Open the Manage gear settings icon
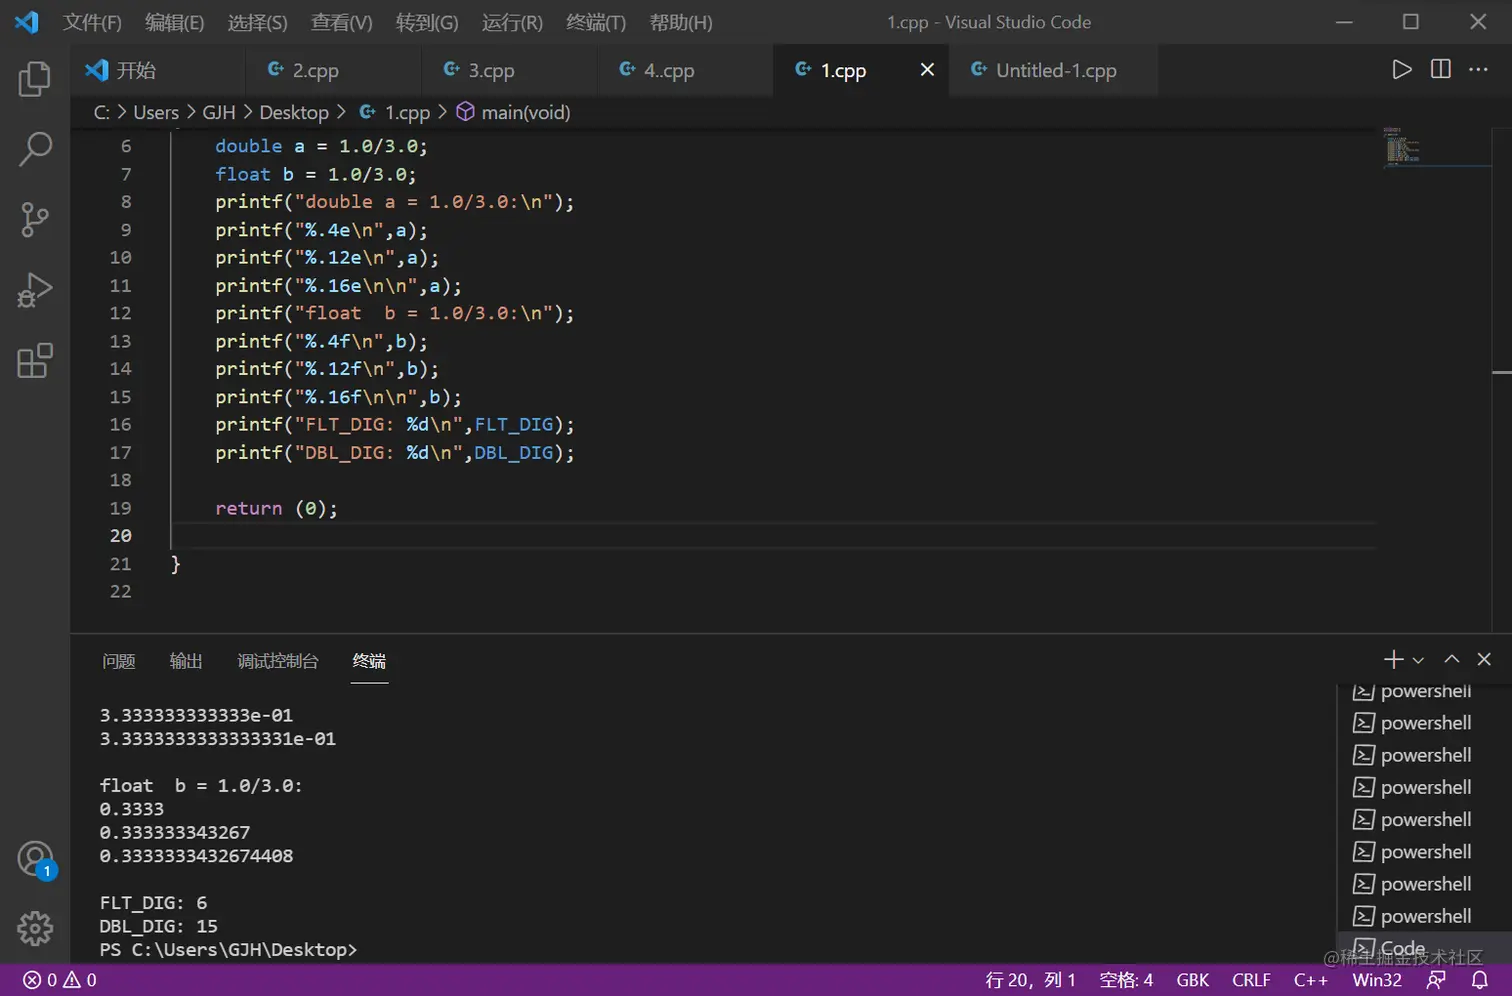This screenshot has height=996, width=1512. tap(35, 928)
